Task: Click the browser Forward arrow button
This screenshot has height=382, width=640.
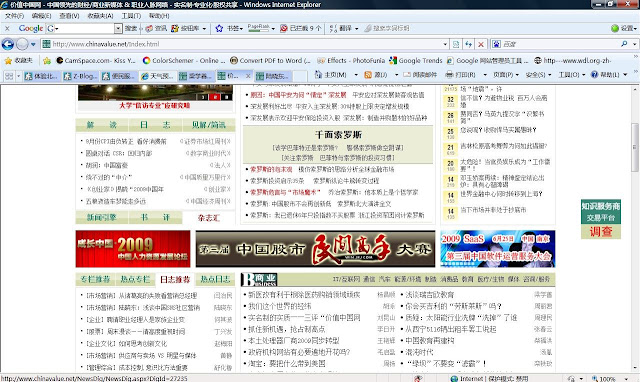Action: (22, 44)
